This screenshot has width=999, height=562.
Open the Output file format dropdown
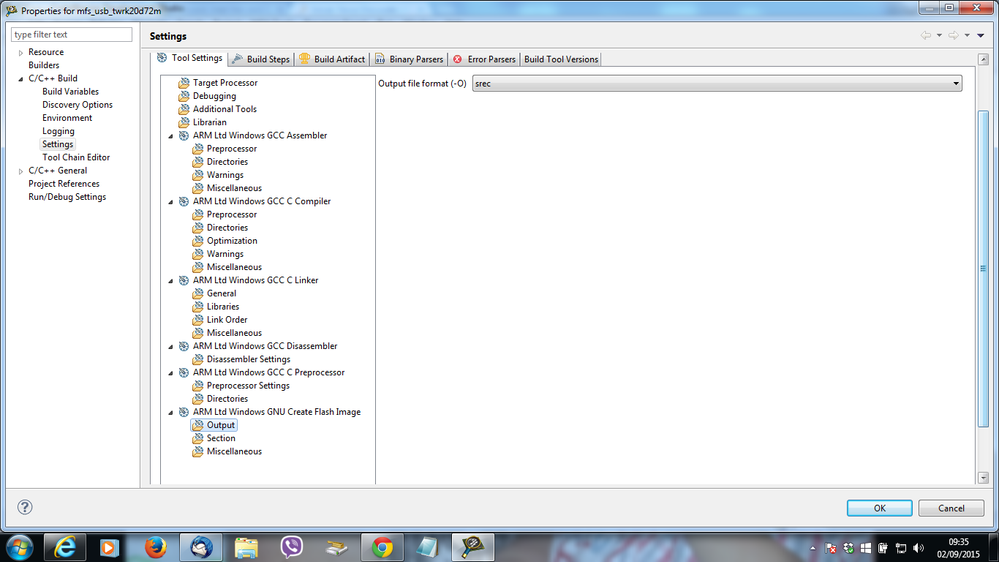717,83
